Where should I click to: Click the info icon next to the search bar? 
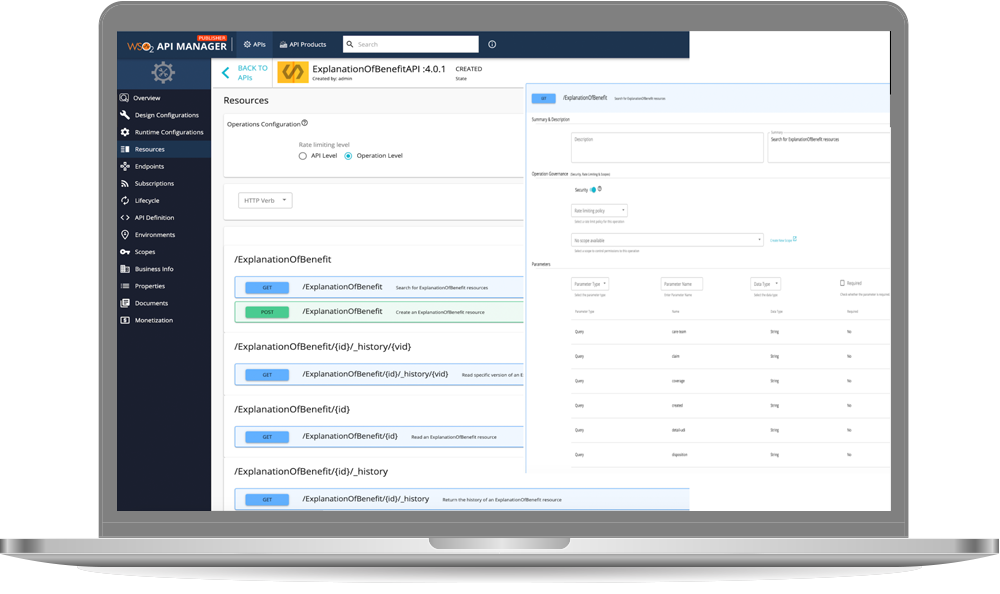pyautogui.click(x=492, y=44)
